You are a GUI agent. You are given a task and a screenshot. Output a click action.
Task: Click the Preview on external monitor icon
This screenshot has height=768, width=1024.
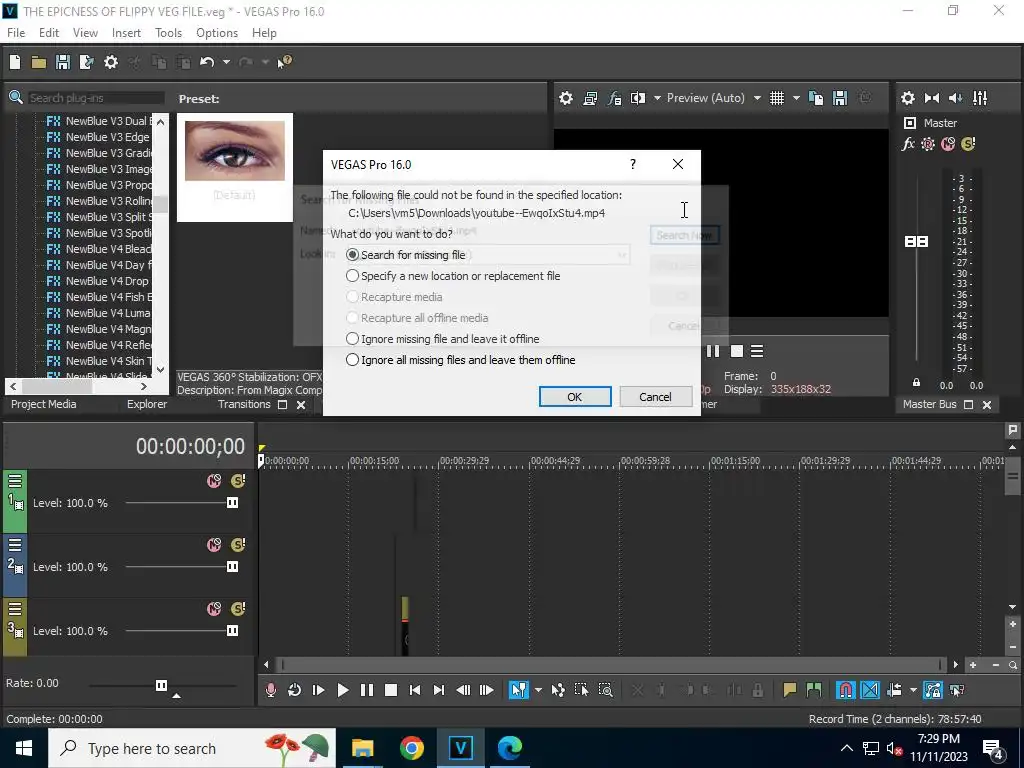coord(590,98)
